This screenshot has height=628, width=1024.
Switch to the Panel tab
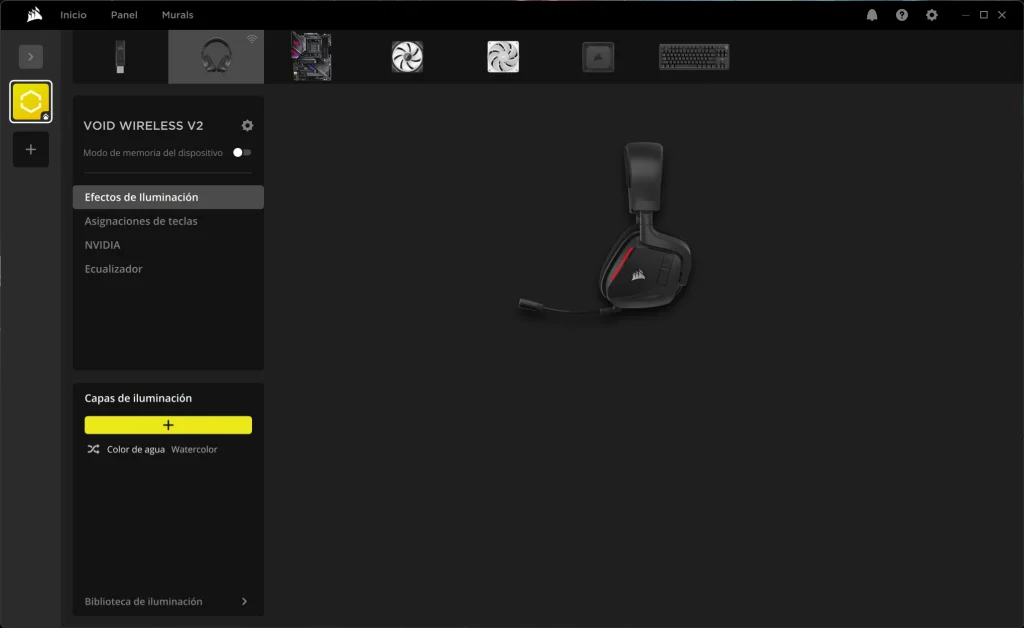pos(124,15)
